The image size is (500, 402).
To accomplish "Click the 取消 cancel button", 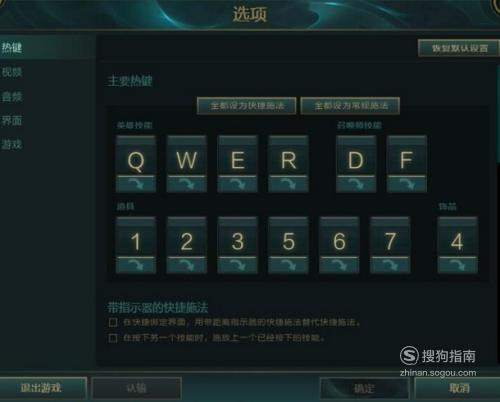I will click(x=459, y=388).
